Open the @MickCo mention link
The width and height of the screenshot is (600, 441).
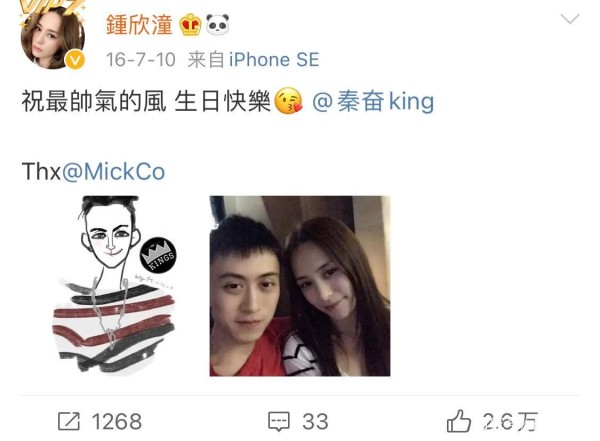(113, 171)
